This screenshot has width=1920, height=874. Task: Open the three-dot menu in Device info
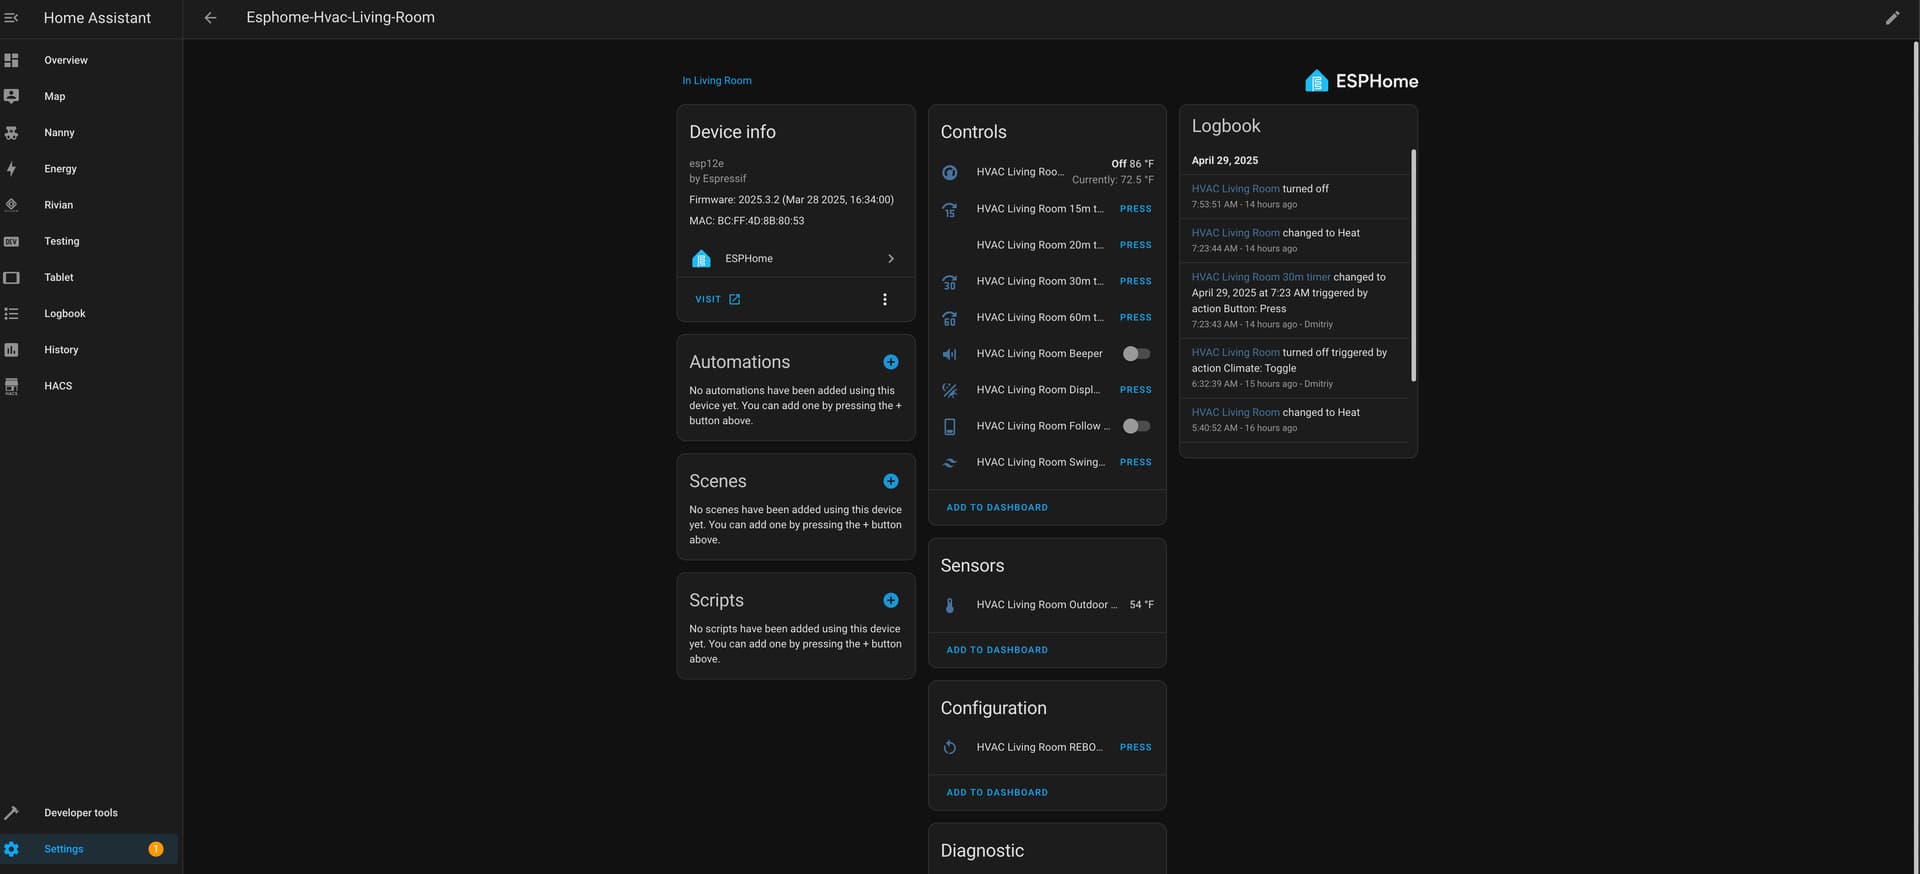pyautogui.click(x=884, y=299)
